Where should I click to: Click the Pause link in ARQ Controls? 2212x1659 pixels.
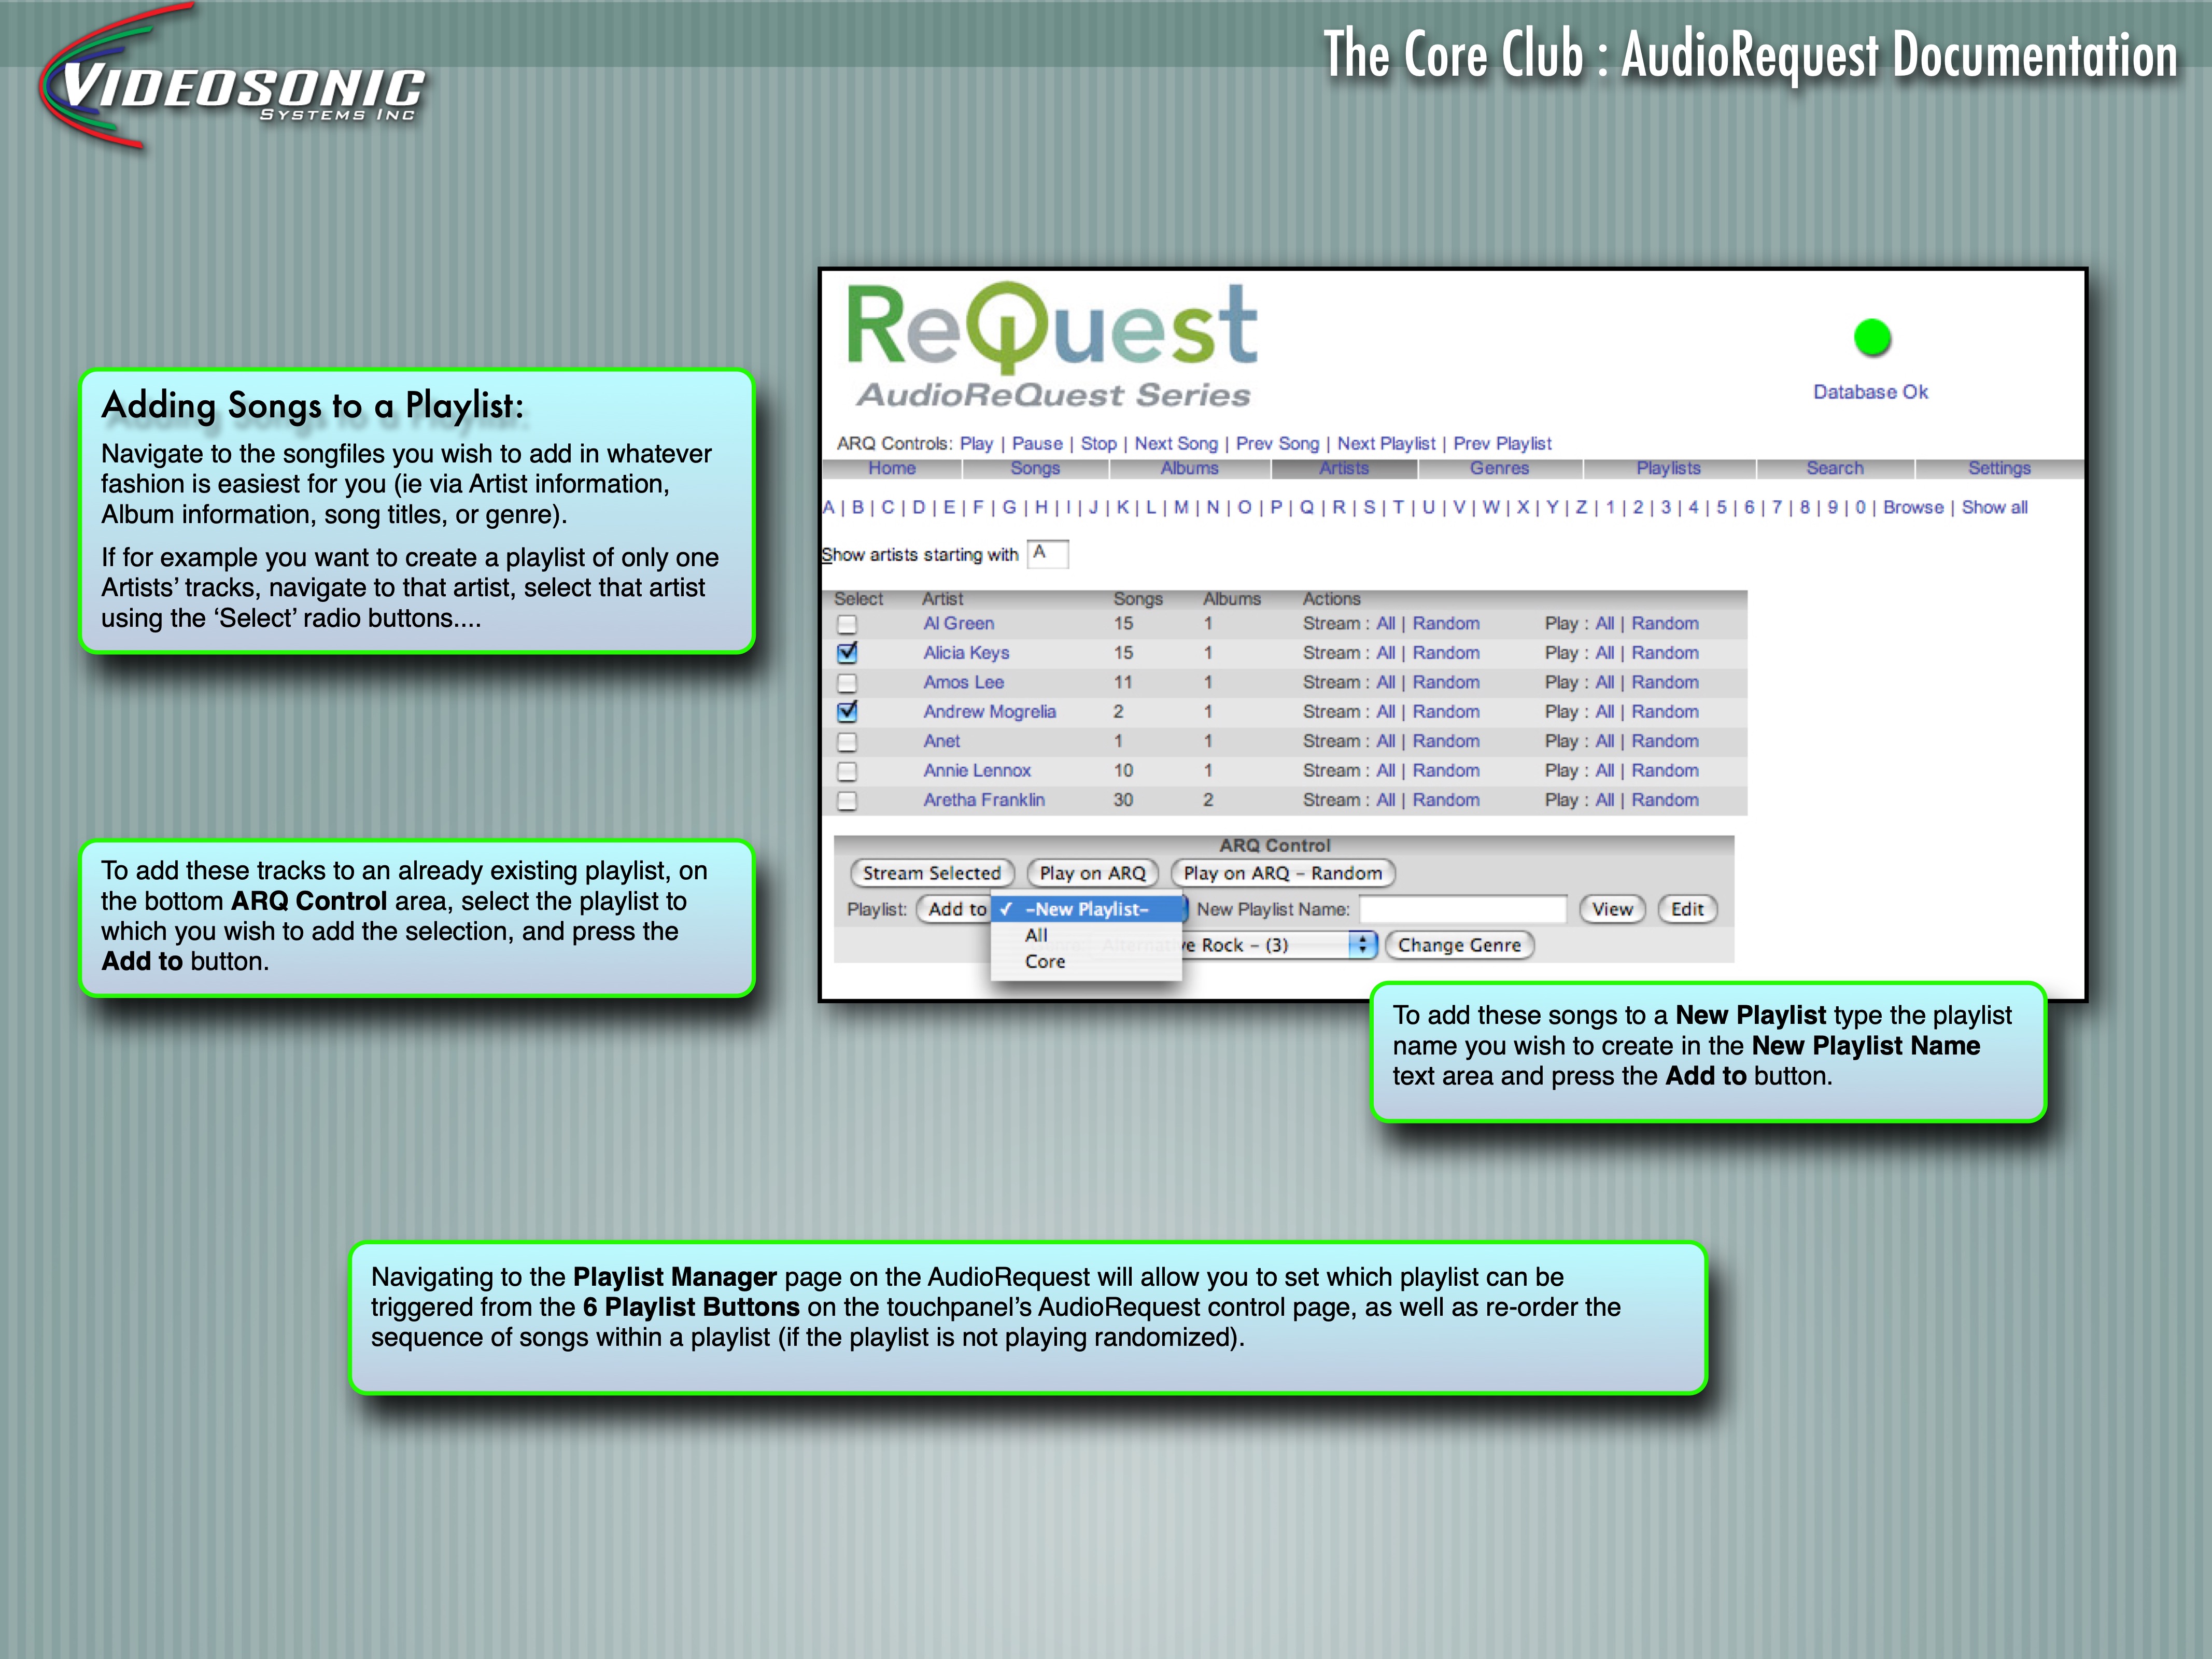click(1037, 443)
